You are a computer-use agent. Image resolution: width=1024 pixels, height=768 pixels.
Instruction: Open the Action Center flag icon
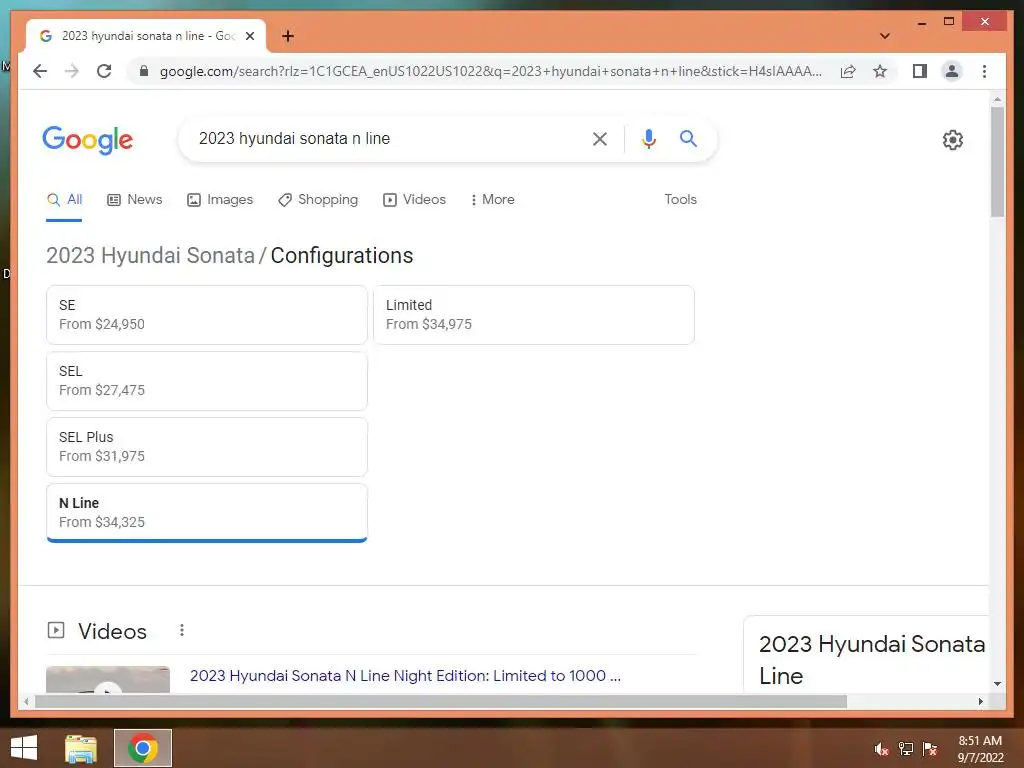[x=930, y=749]
